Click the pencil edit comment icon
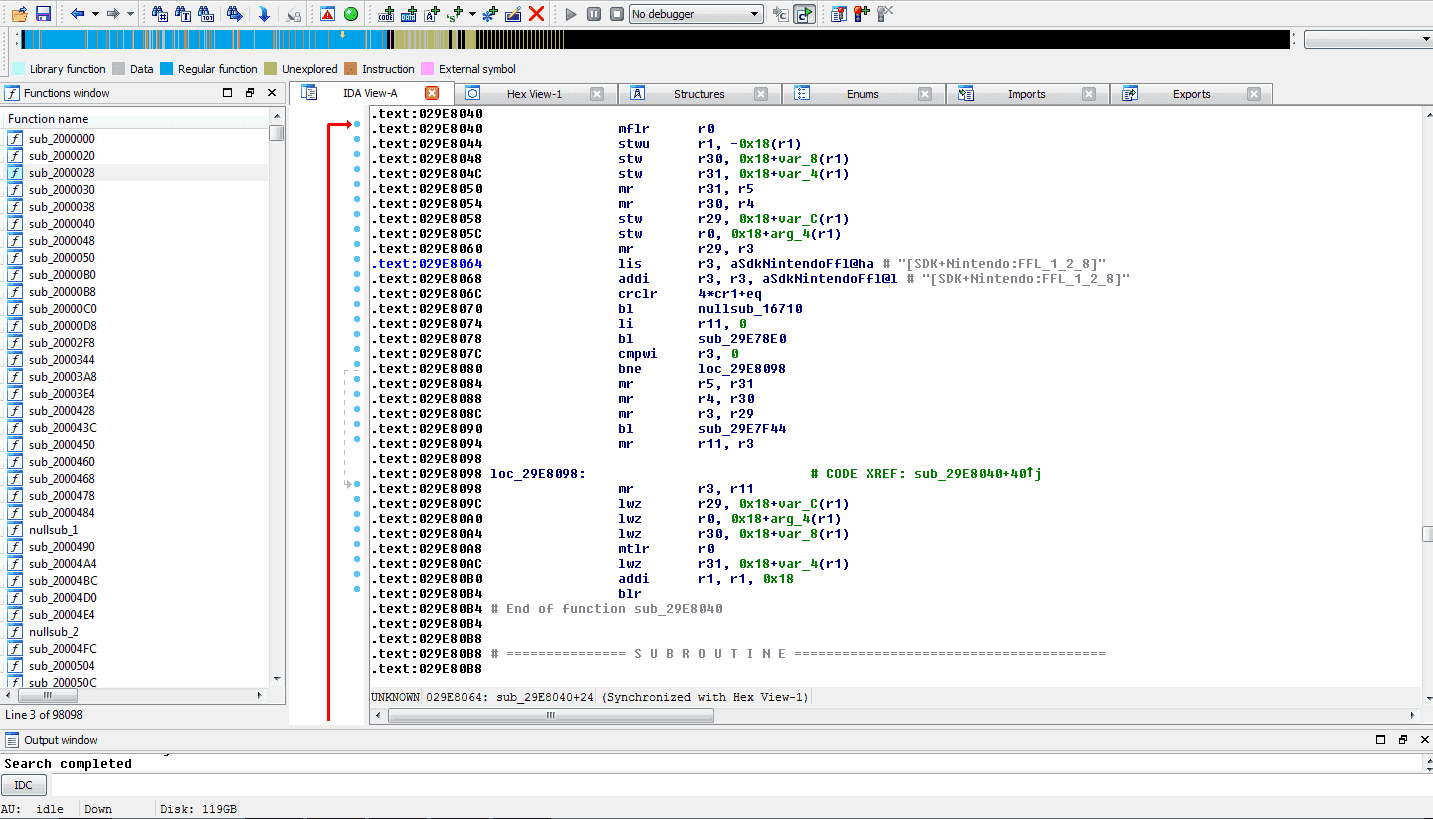 [513, 14]
